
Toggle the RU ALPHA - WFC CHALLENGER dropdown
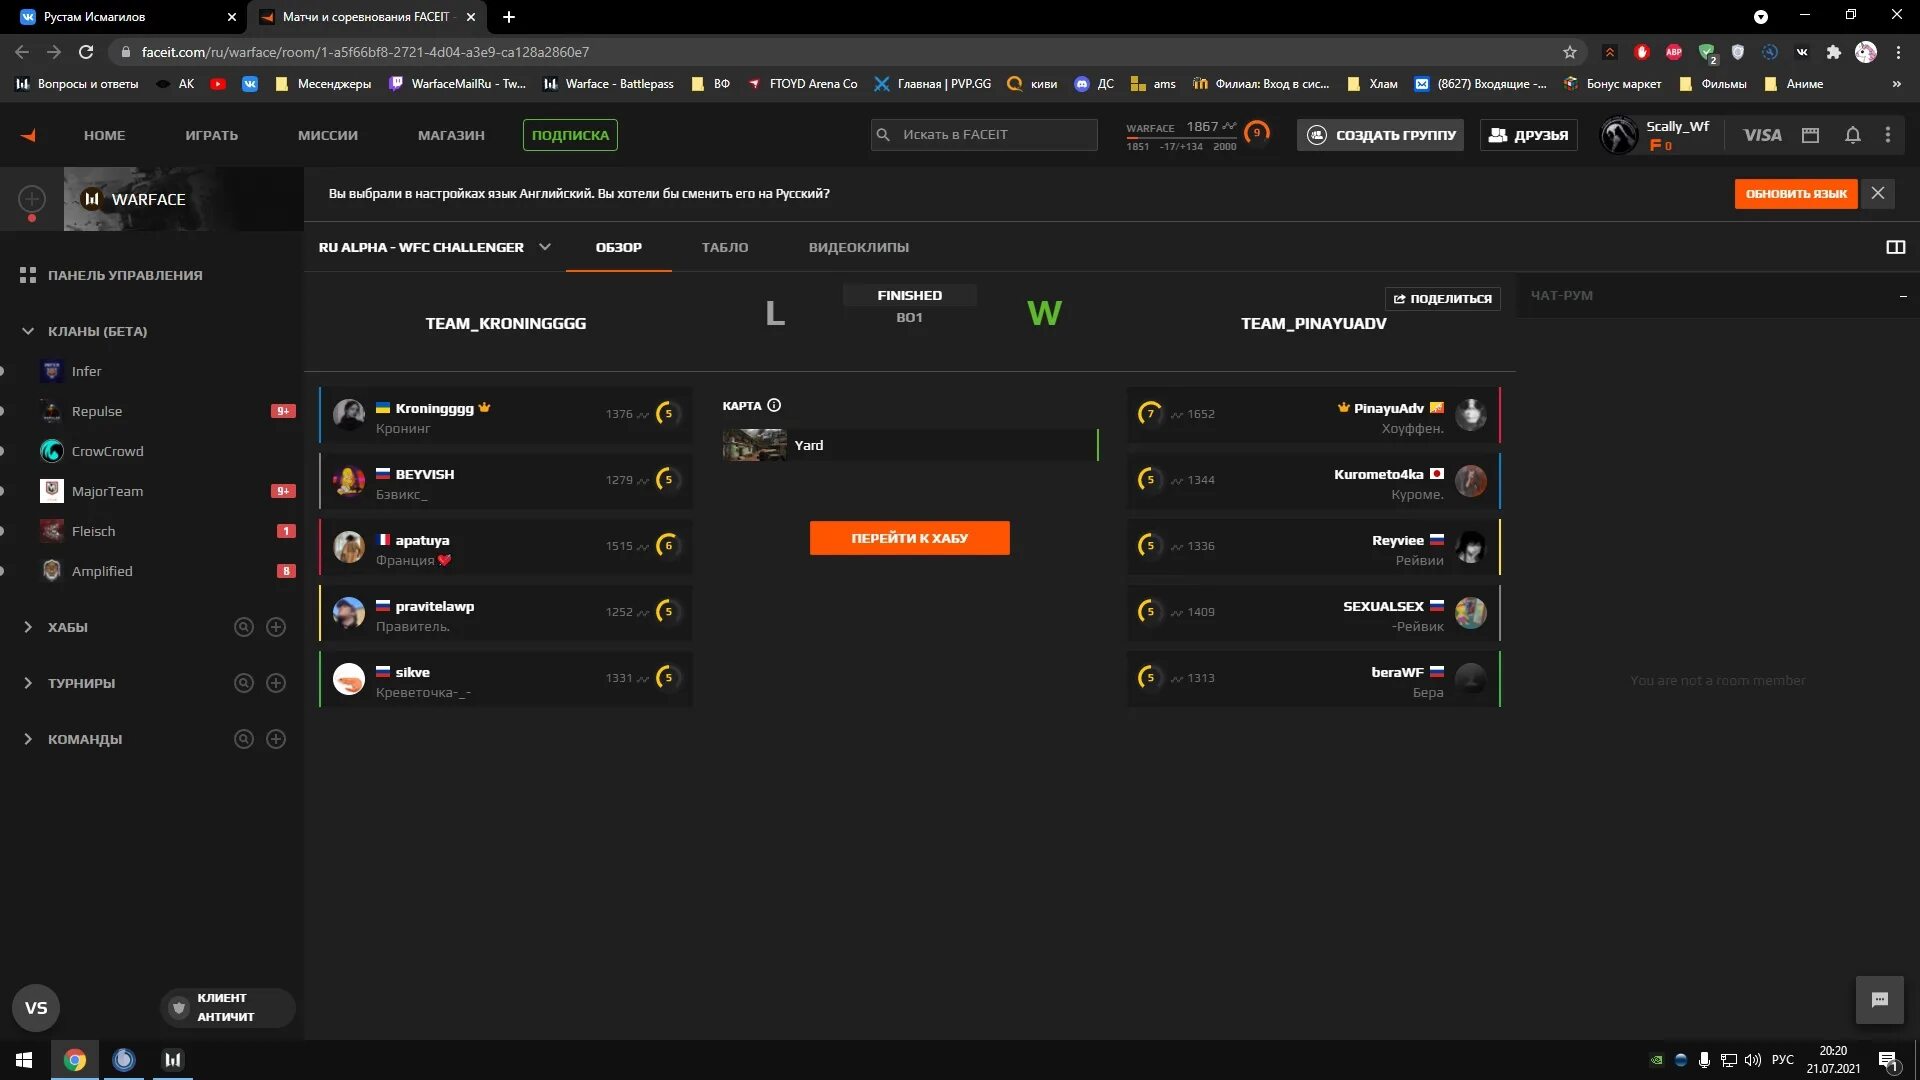[546, 247]
